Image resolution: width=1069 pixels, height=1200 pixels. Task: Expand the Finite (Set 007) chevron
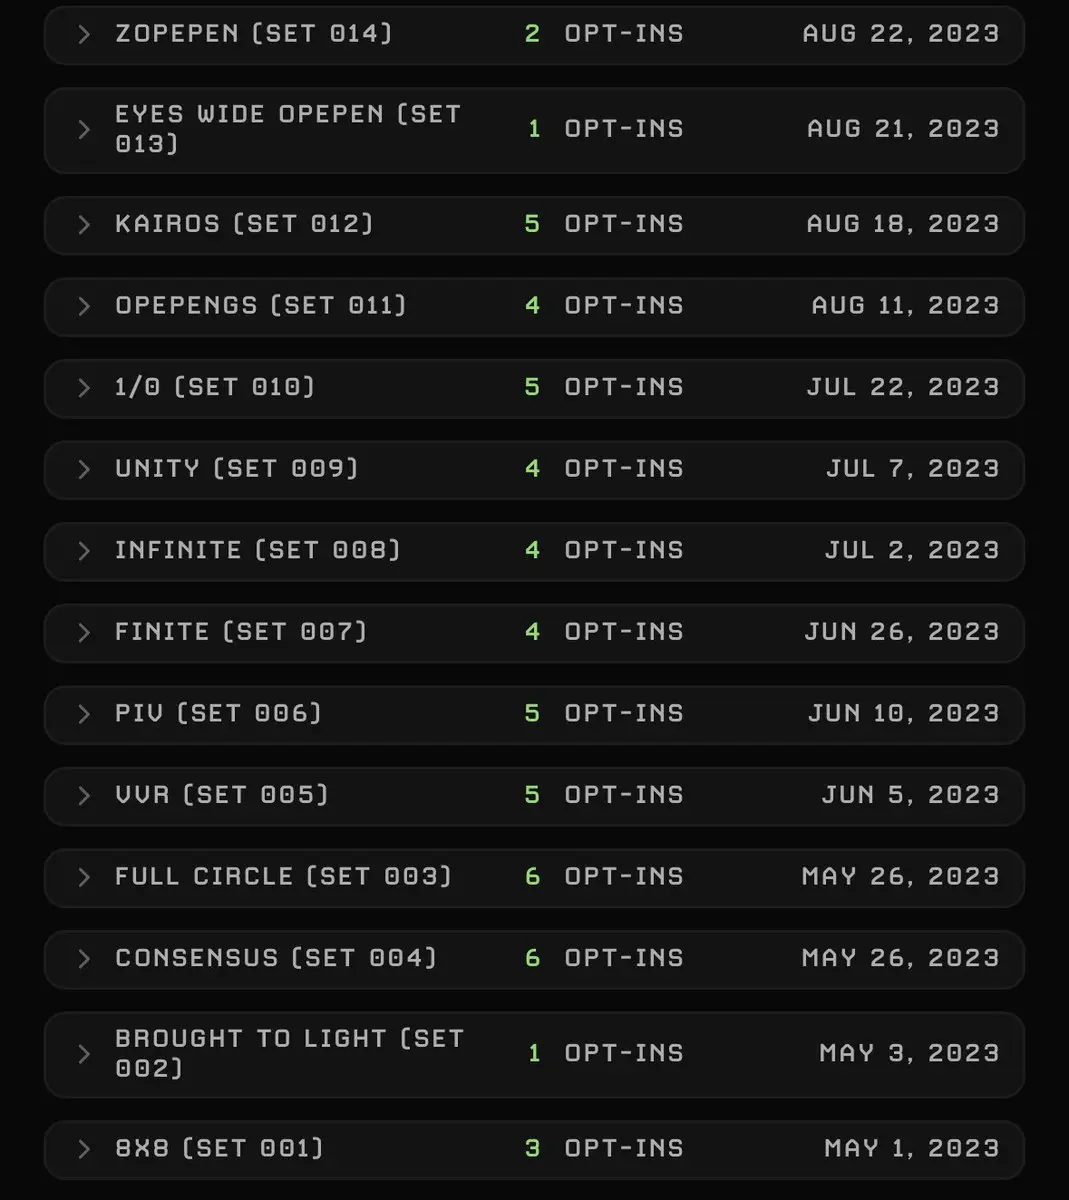tap(84, 633)
